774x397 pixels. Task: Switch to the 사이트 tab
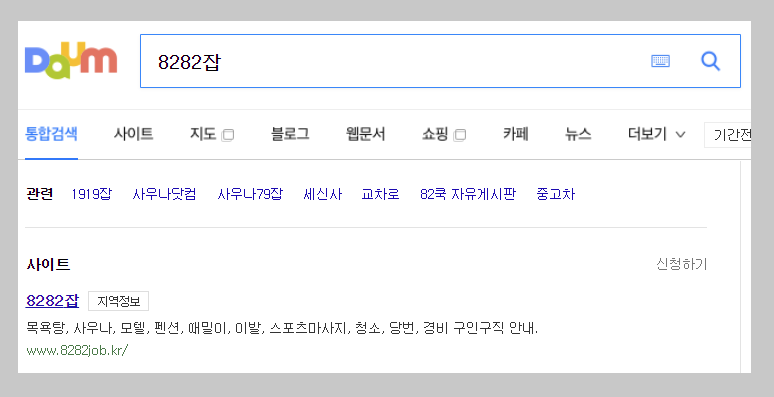133,134
